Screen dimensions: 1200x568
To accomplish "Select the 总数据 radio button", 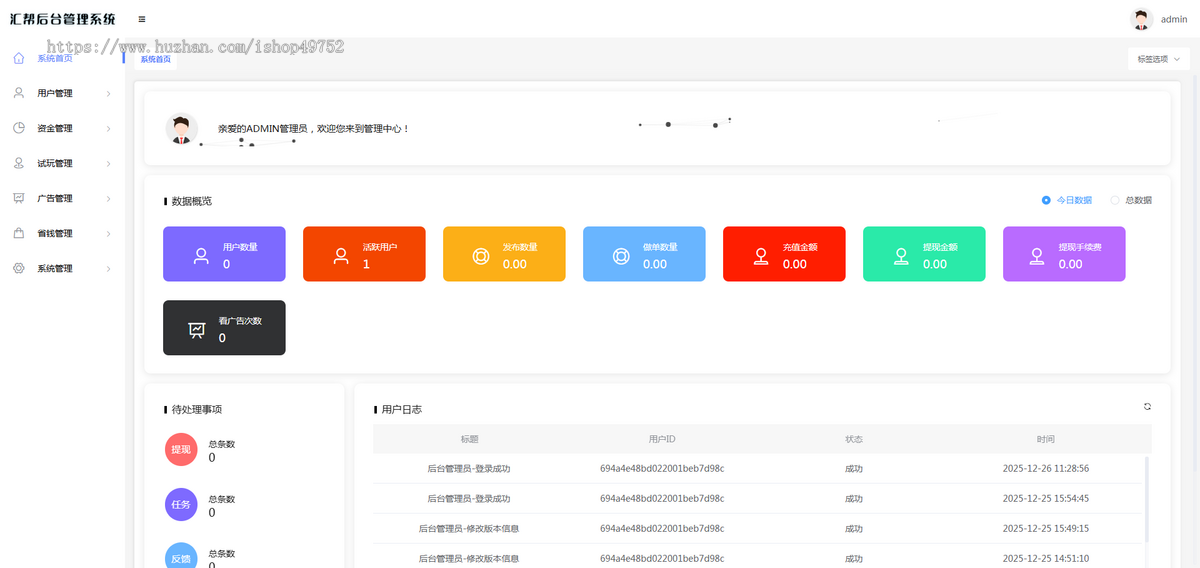I will (1115, 200).
